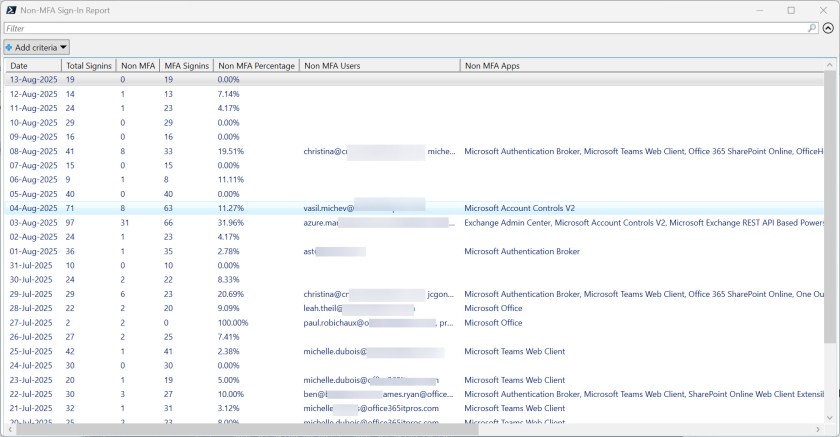Select the 29-Jul-2025 date cell
Screen dimensions: 840x437
pyautogui.click(x=31, y=294)
